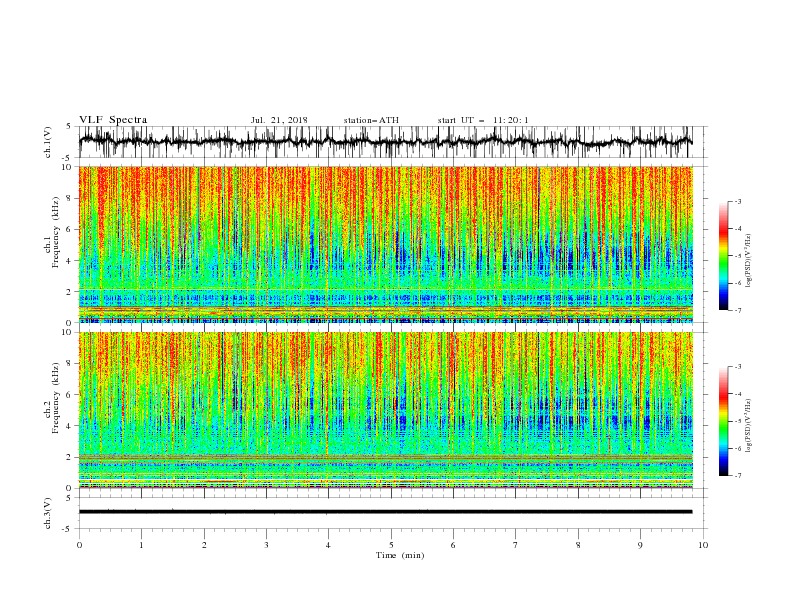Screen dimensions: 792x612
Task: Click the "-5" tick on ch.2 colorbar
Action: 737,421
